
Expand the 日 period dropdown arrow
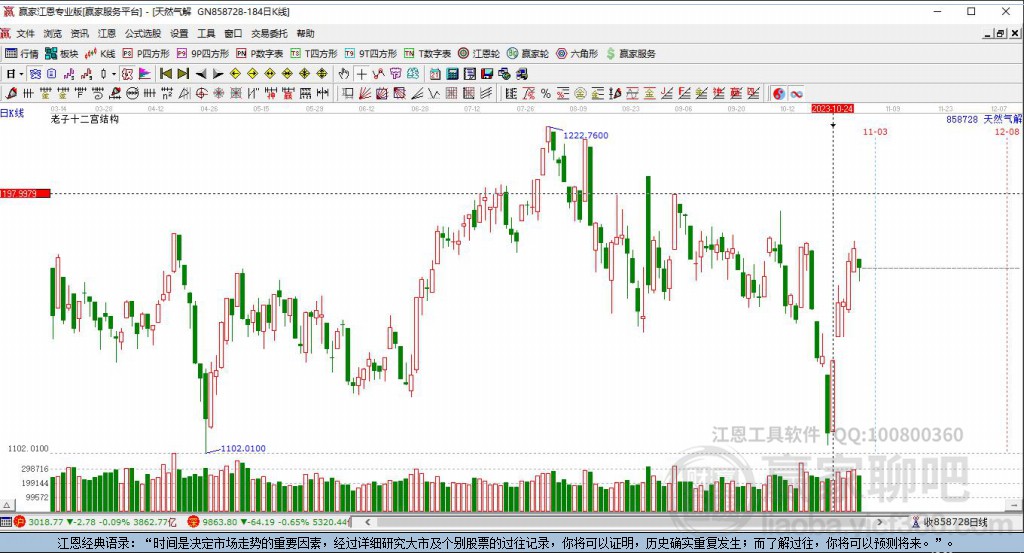(22, 74)
